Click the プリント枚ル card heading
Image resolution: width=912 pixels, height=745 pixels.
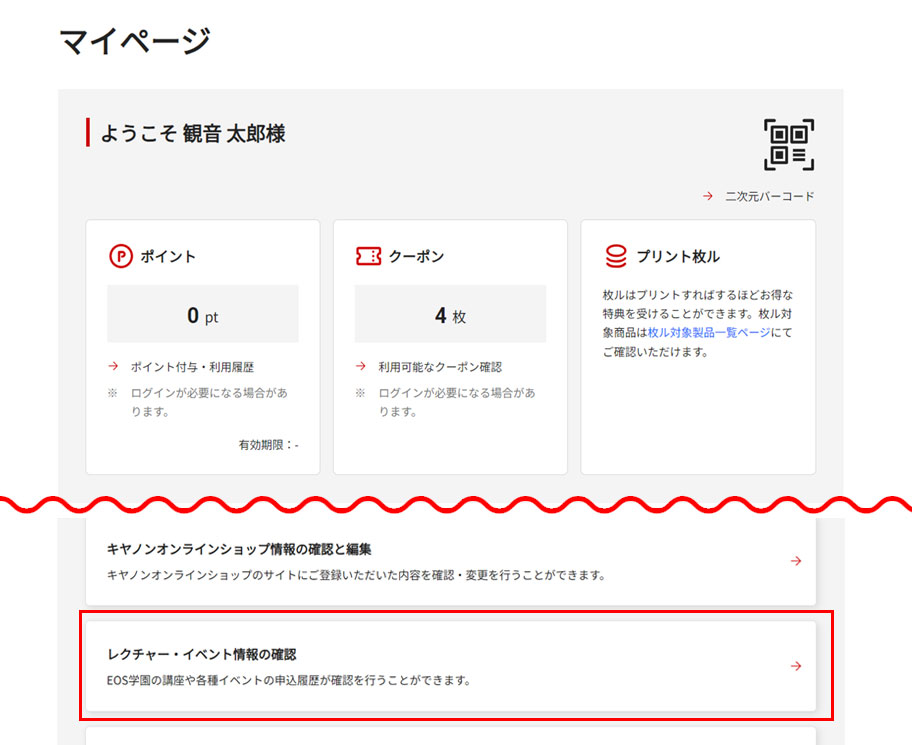pyautogui.click(x=677, y=257)
